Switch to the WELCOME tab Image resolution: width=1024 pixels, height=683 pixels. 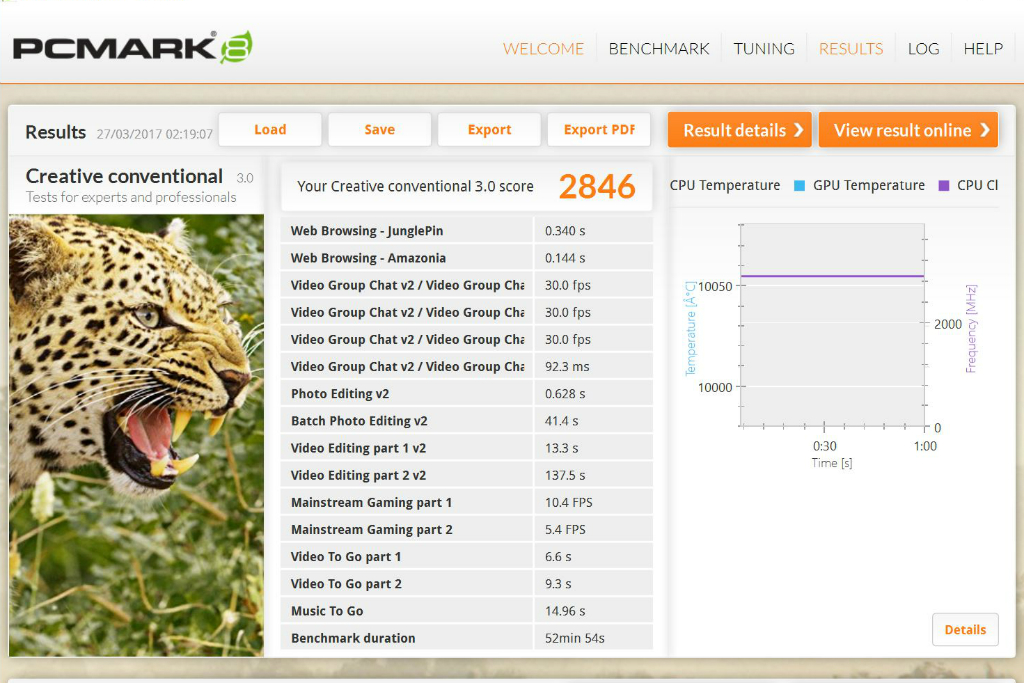coord(543,48)
